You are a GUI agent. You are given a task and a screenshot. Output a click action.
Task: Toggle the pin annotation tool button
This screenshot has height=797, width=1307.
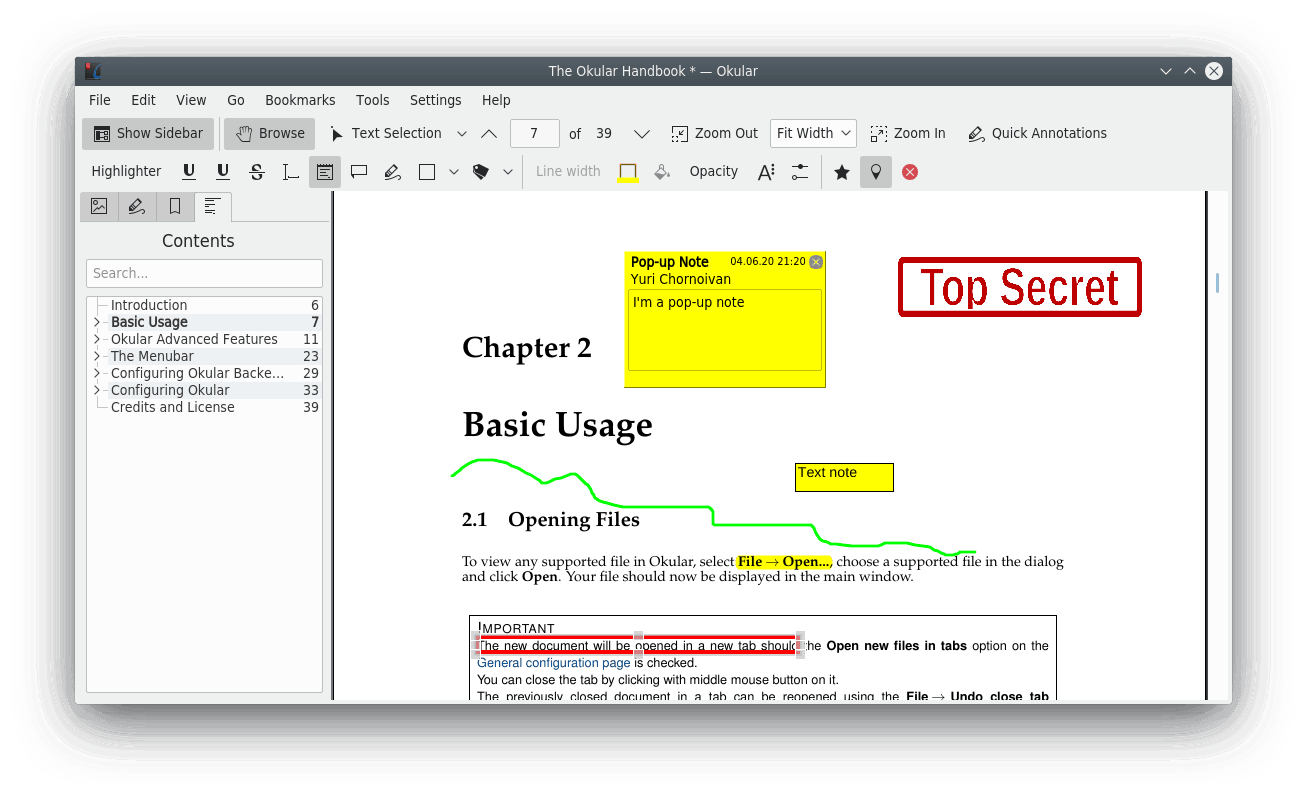(876, 172)
